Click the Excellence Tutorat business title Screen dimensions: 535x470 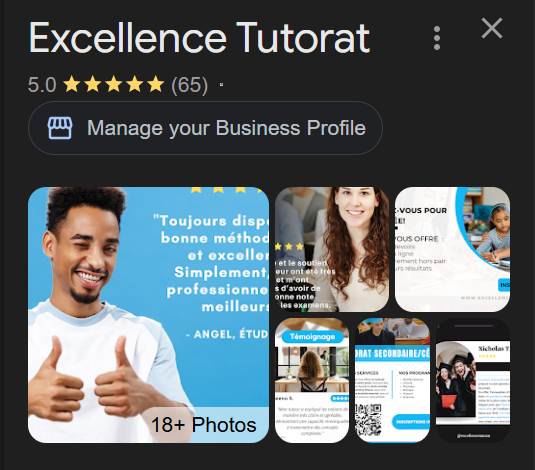pos(199,38)
